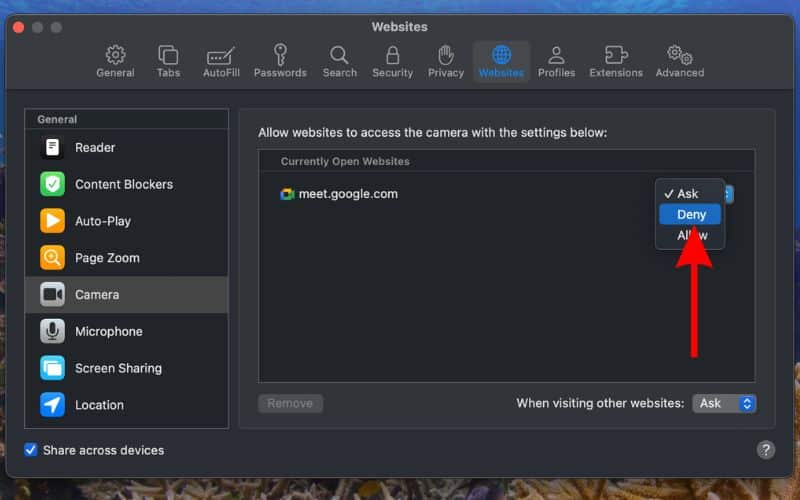Open the Profiles pane

click(556, 60)
